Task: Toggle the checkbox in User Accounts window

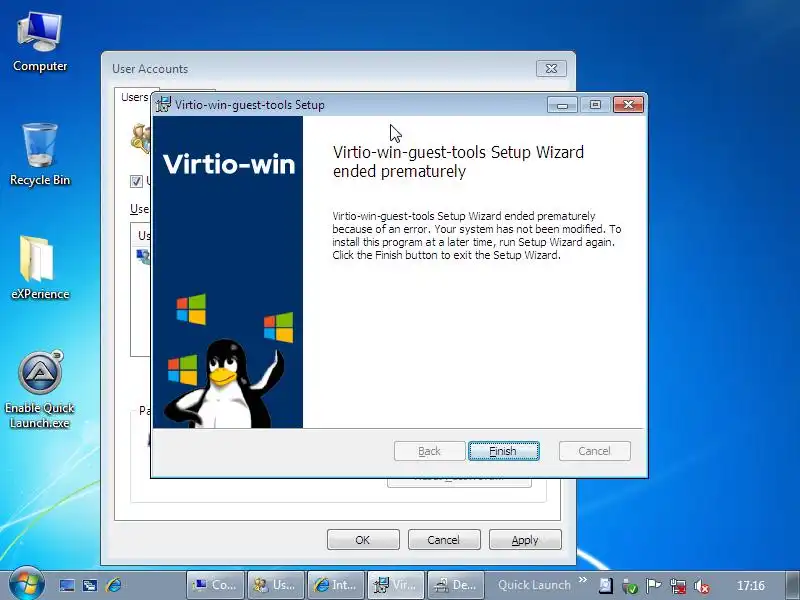Action: click(136, 181)
